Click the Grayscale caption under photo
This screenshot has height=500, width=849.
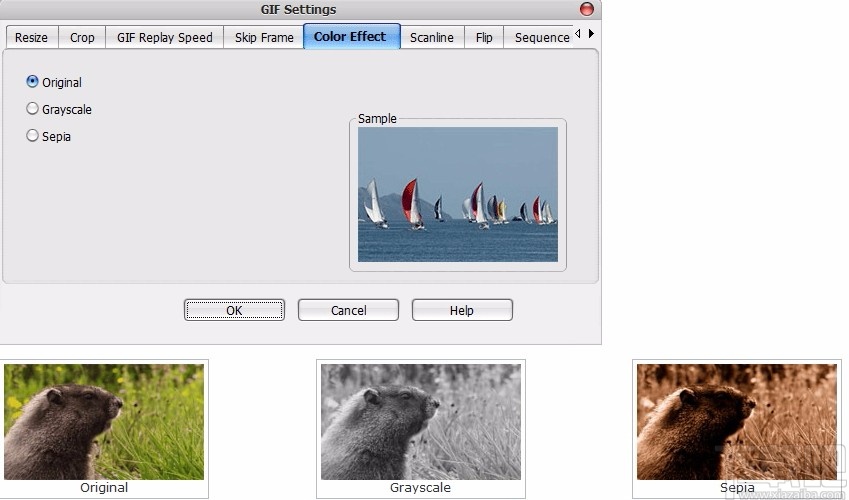click(420, 487)
